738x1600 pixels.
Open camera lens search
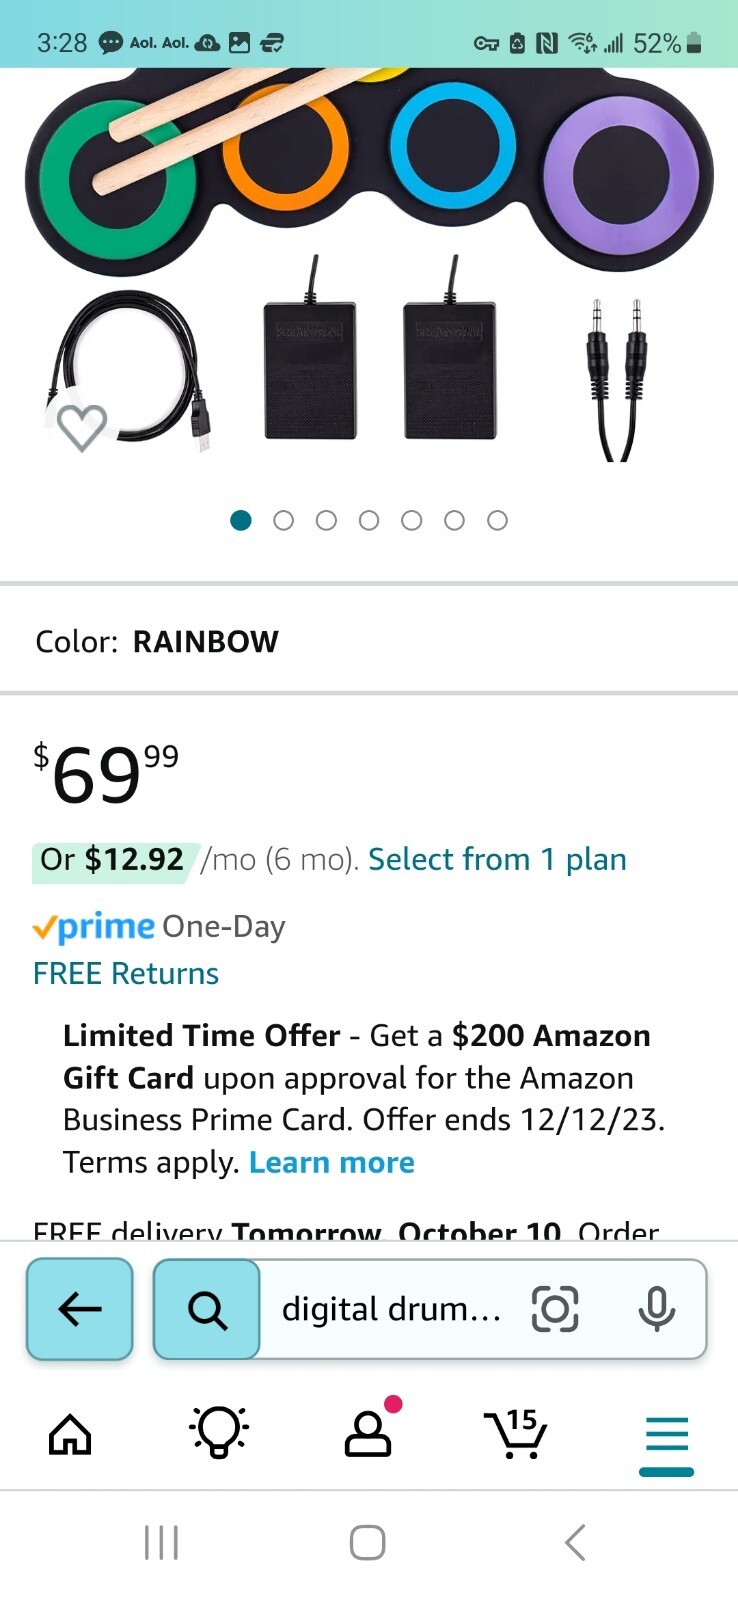point(555,1309)
